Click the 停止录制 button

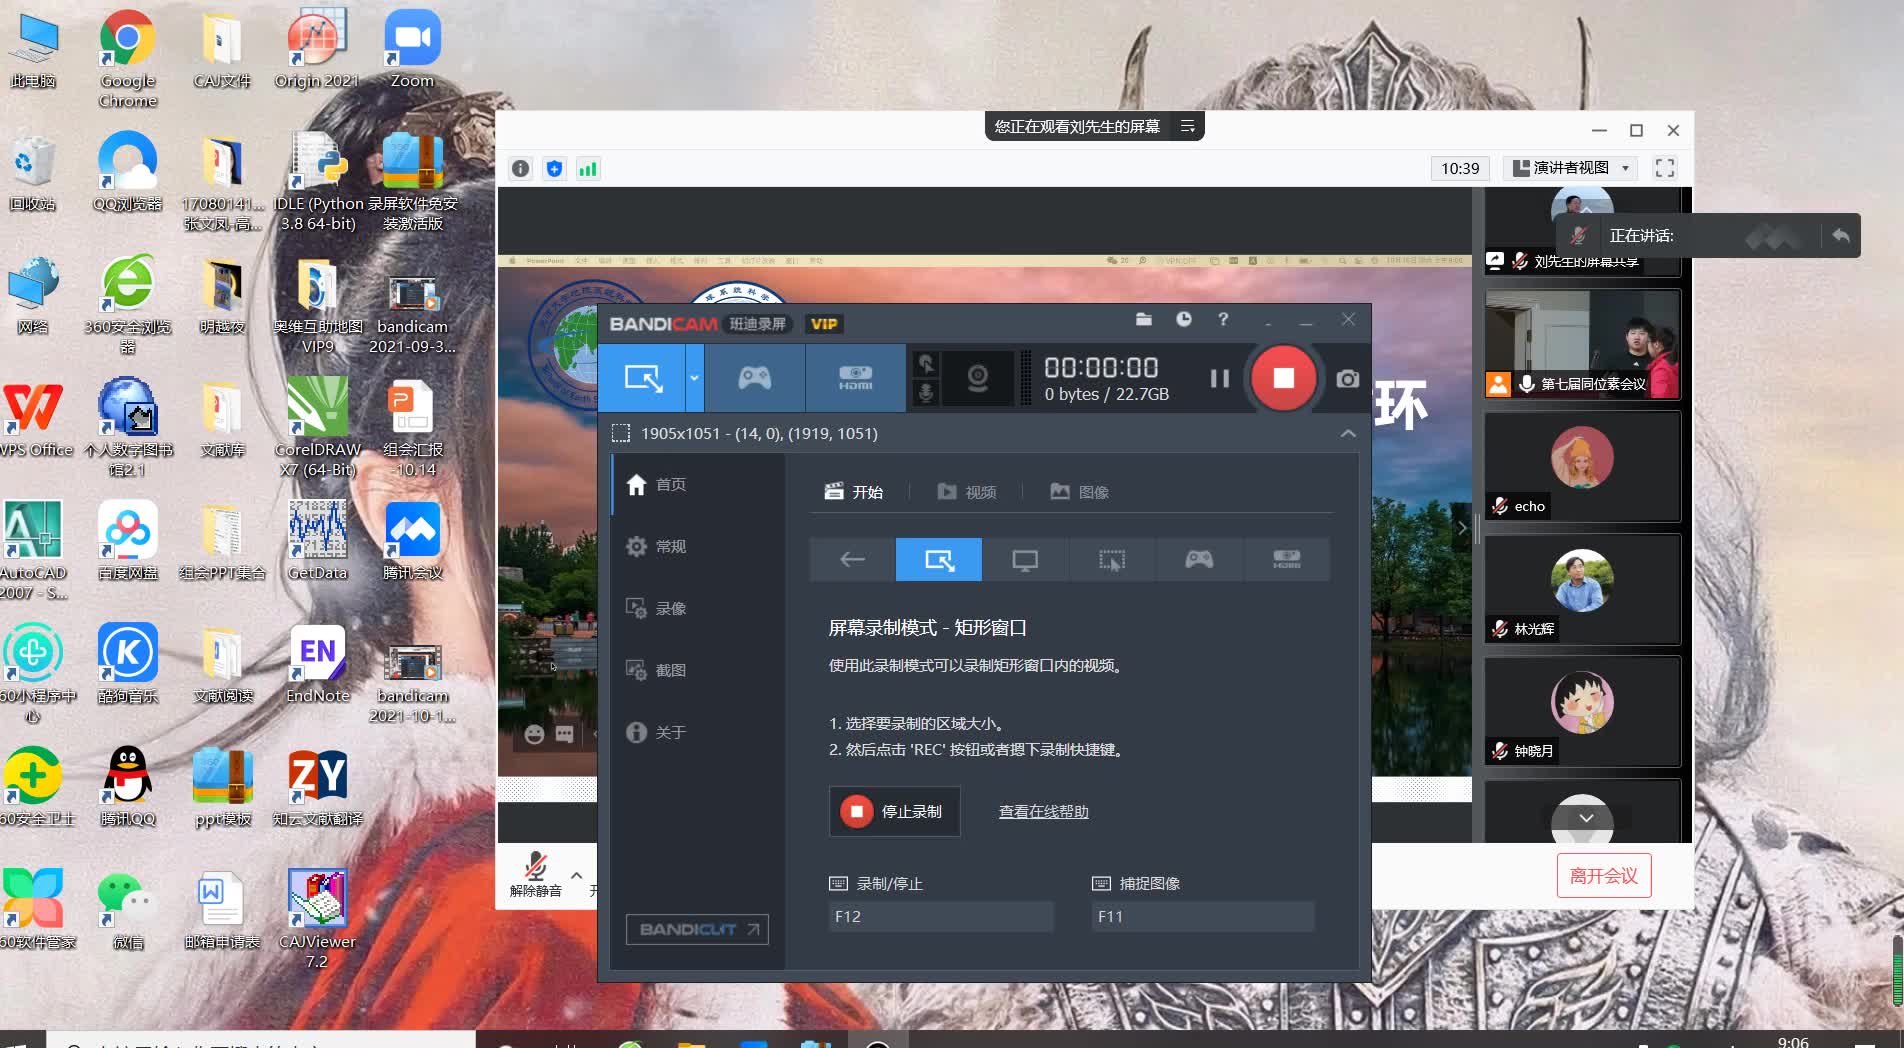894,811
